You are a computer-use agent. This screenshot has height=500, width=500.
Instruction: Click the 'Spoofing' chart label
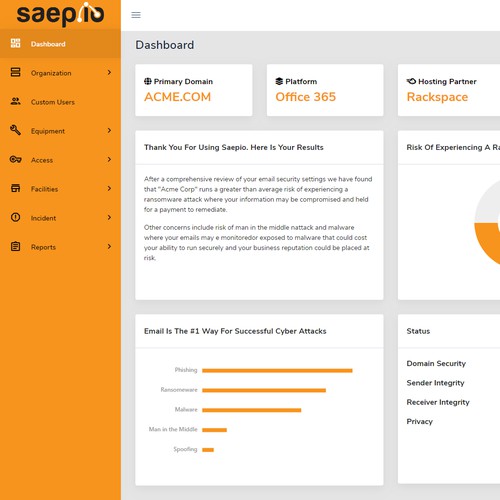[185, 449]
